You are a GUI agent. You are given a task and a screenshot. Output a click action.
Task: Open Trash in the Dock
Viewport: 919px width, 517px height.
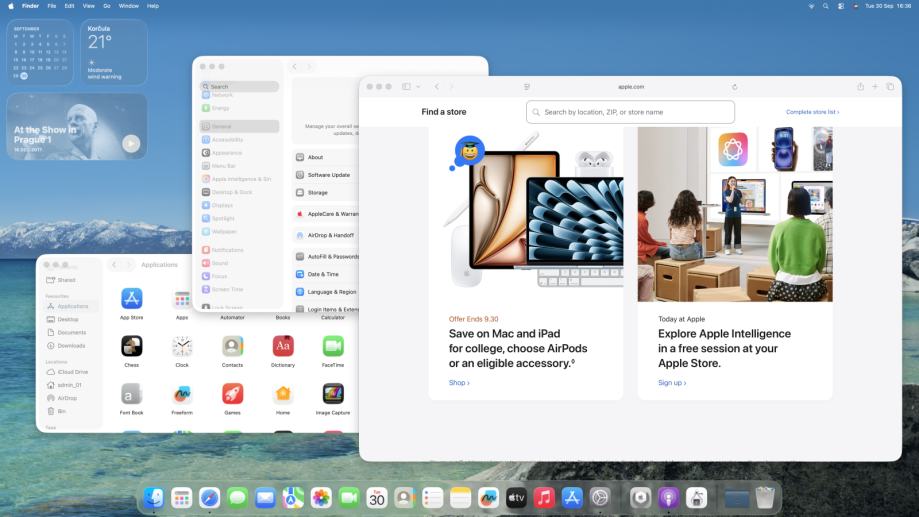(765, 498)
